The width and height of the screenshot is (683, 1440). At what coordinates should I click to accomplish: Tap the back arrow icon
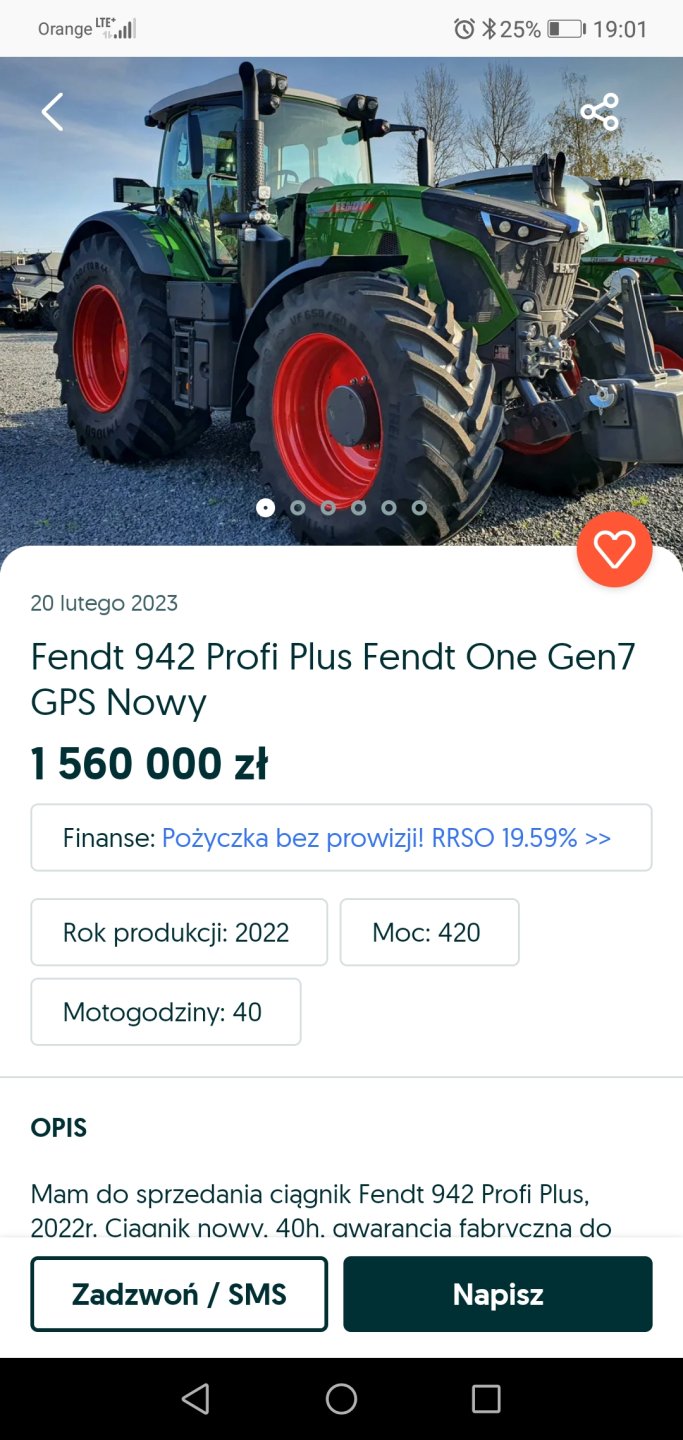(52, 112)
